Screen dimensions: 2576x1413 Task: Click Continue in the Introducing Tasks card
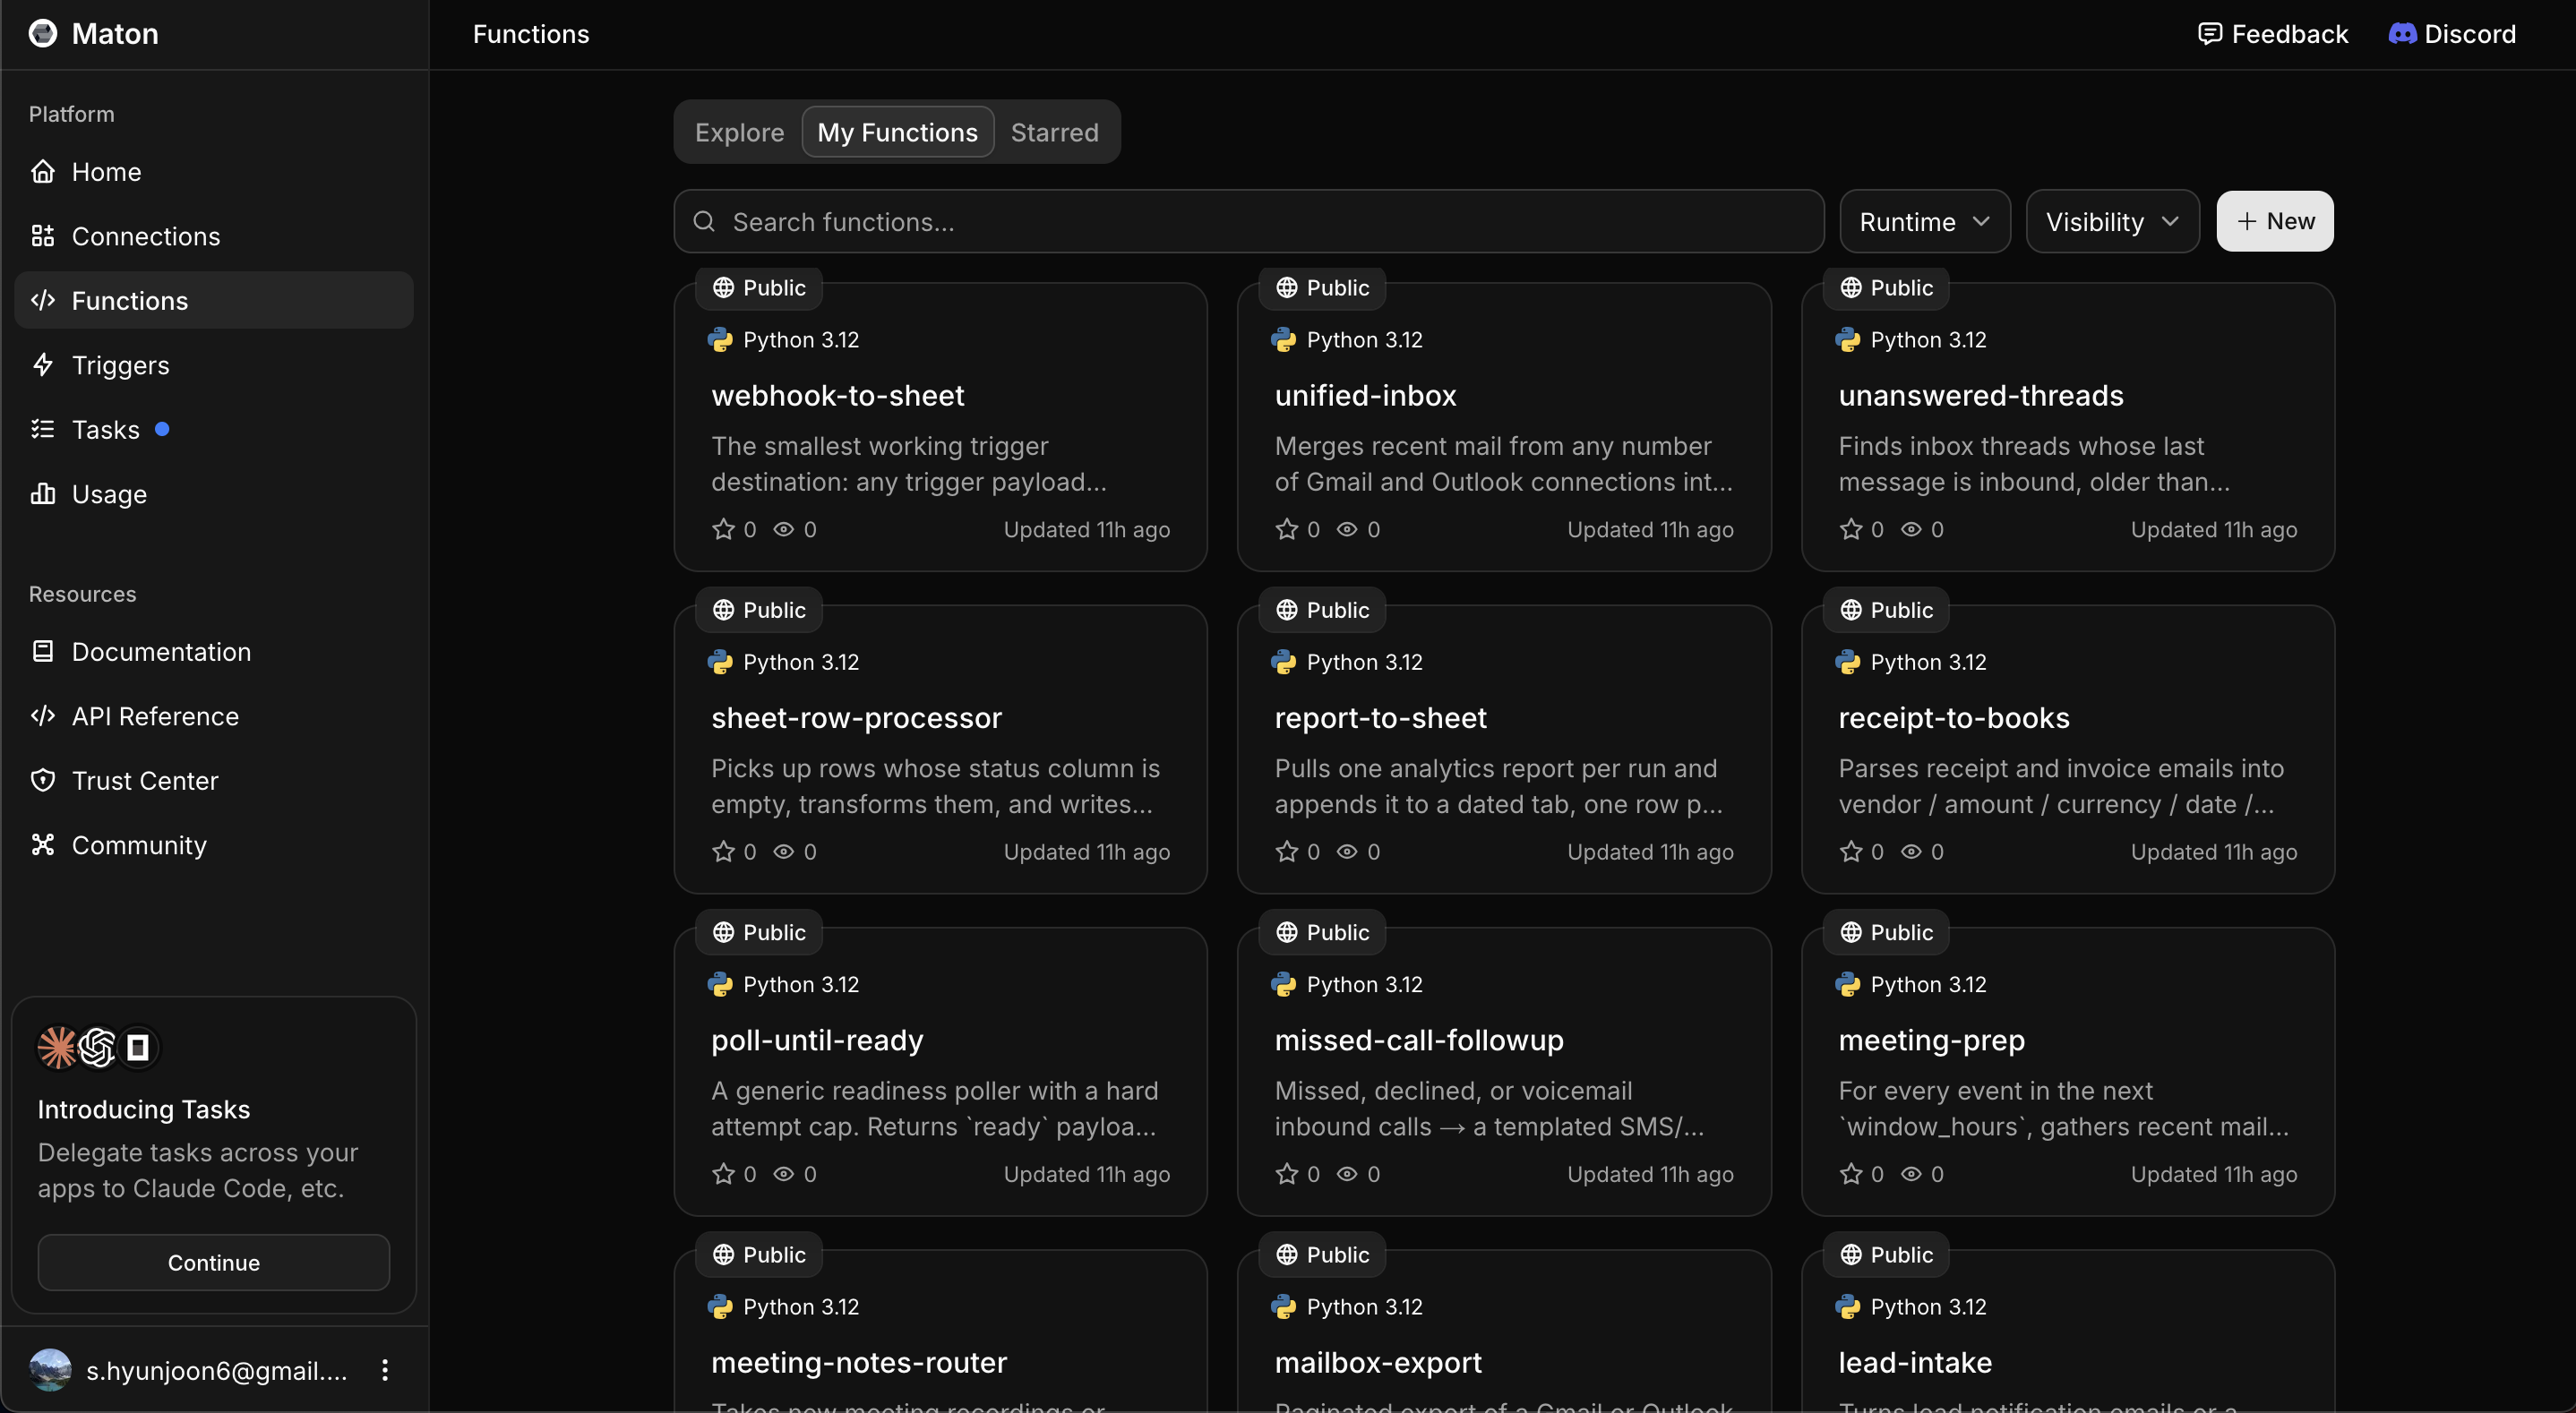tap(213, 1262)
